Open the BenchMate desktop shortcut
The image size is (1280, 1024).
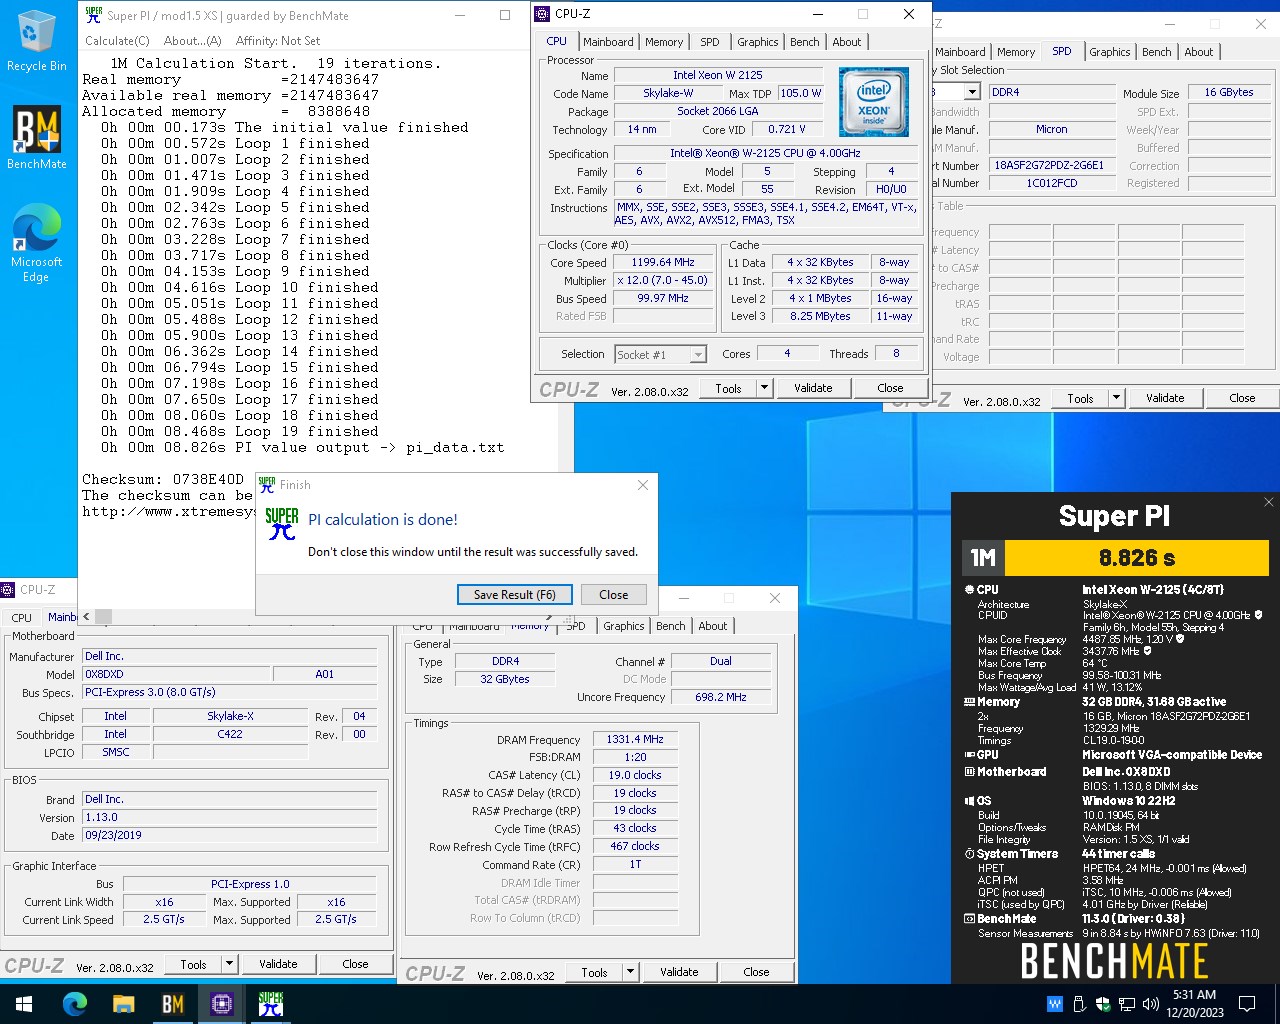click(37, 138)
